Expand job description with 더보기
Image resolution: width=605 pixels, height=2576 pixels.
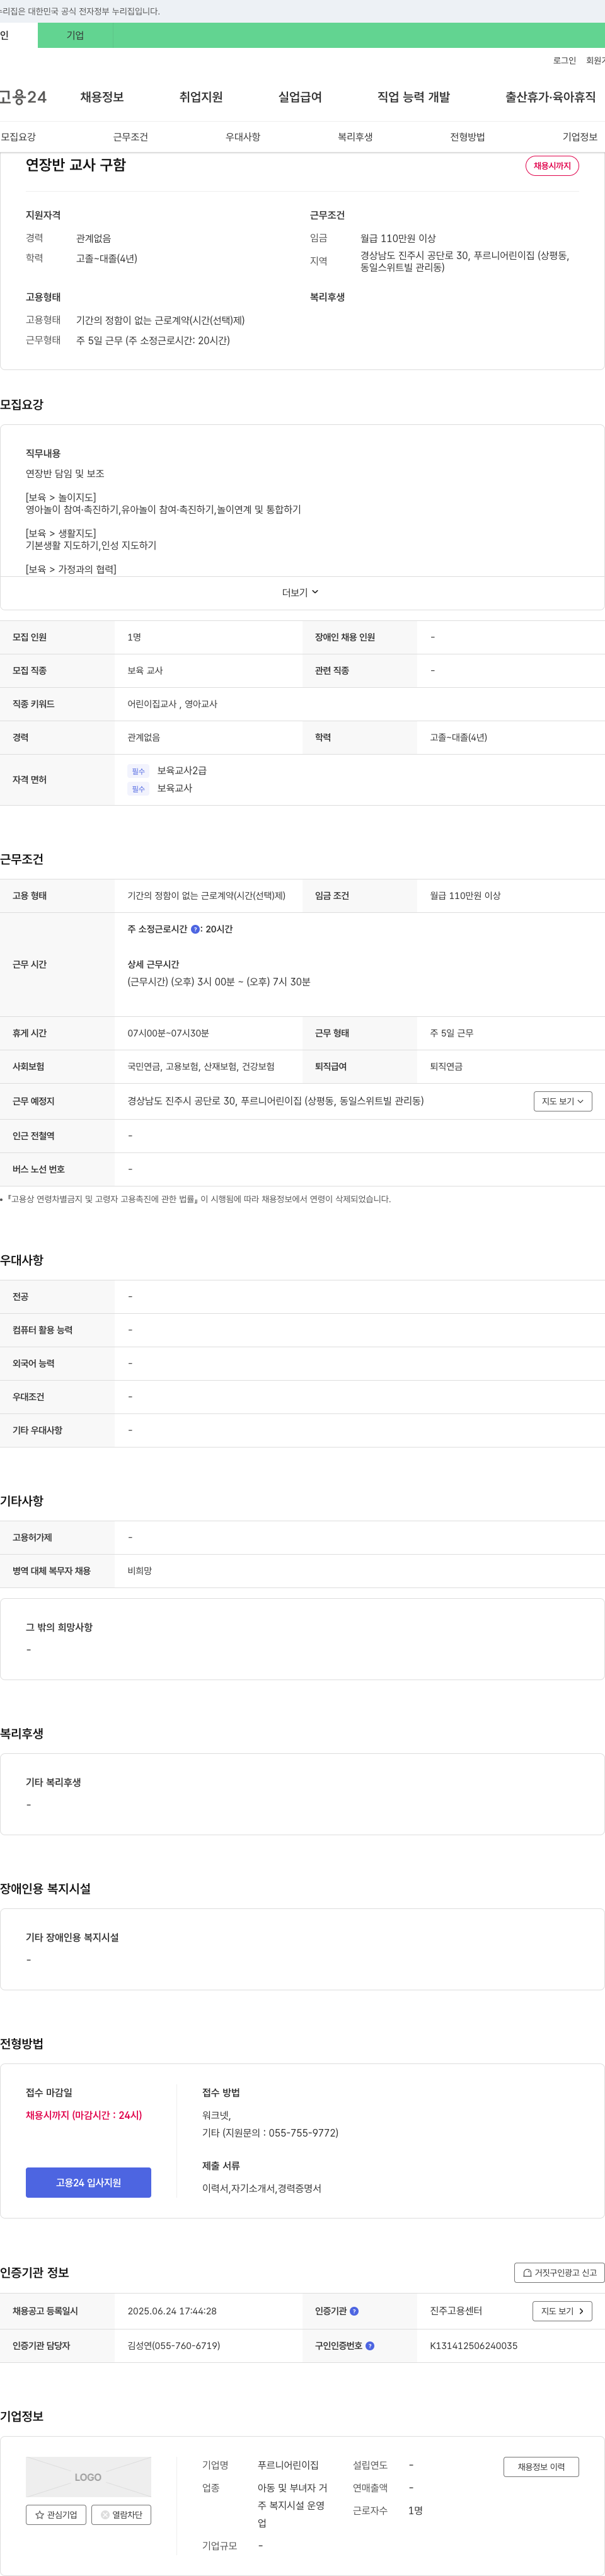300,592
